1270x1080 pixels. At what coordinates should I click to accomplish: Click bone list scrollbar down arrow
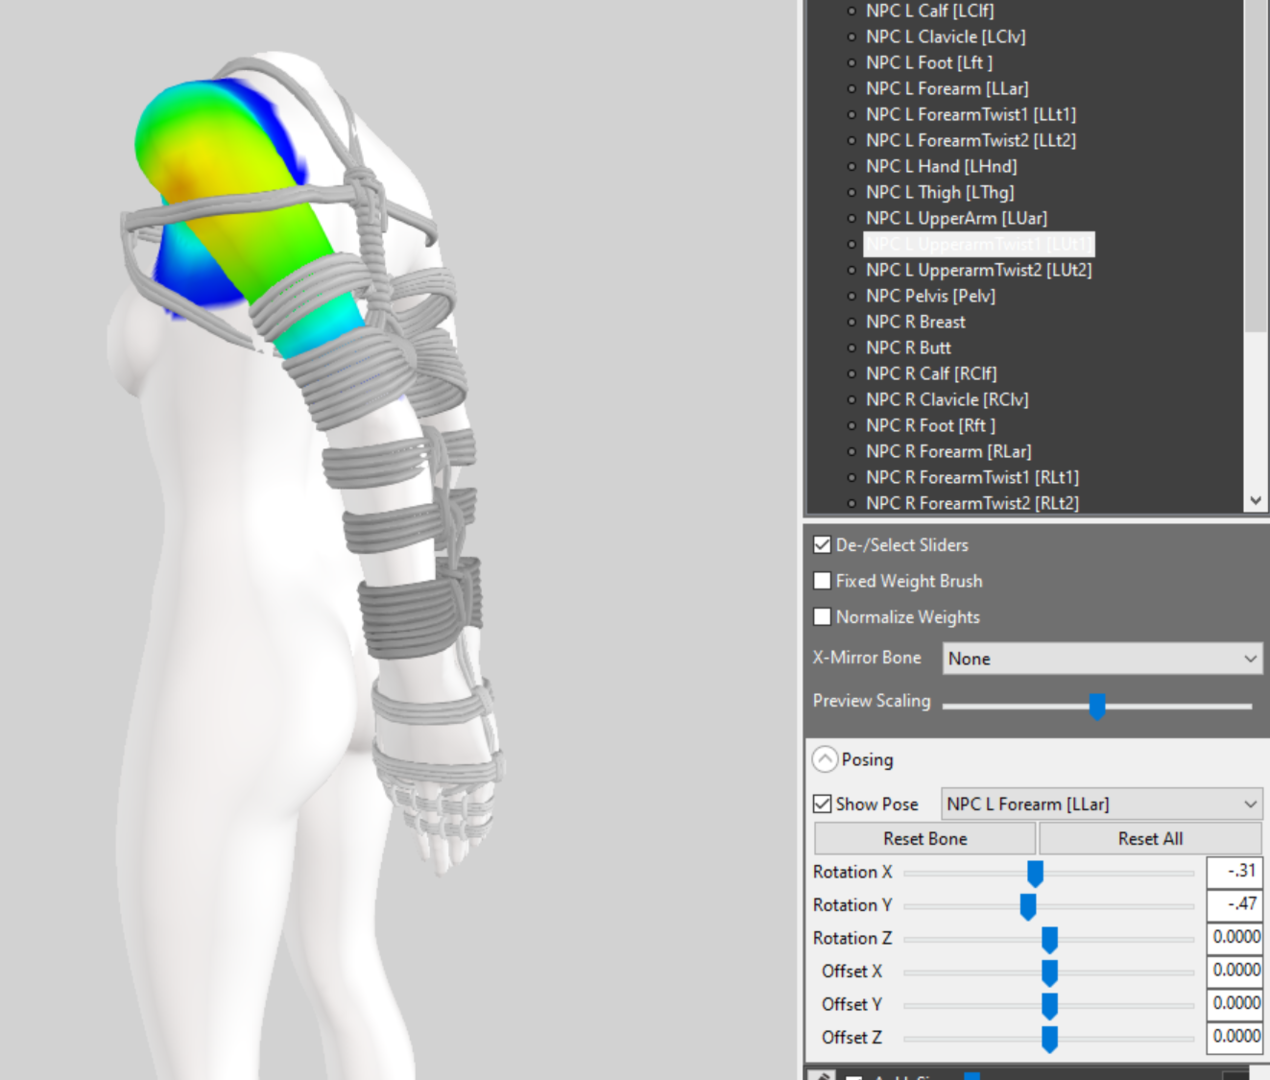[x=1256, y=501]
